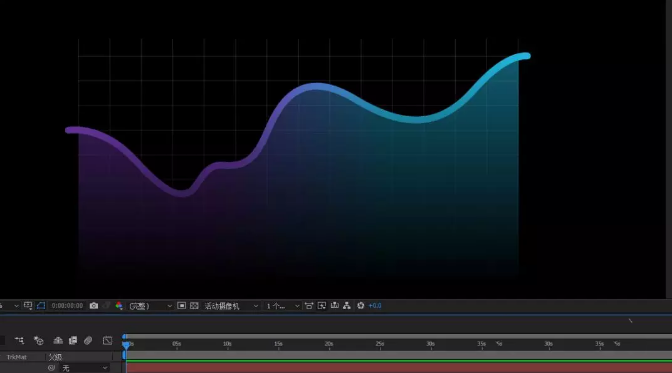Enable motion blur icon in timeline
This screenshot has width=672, height=373.
[x=88, y=340]
